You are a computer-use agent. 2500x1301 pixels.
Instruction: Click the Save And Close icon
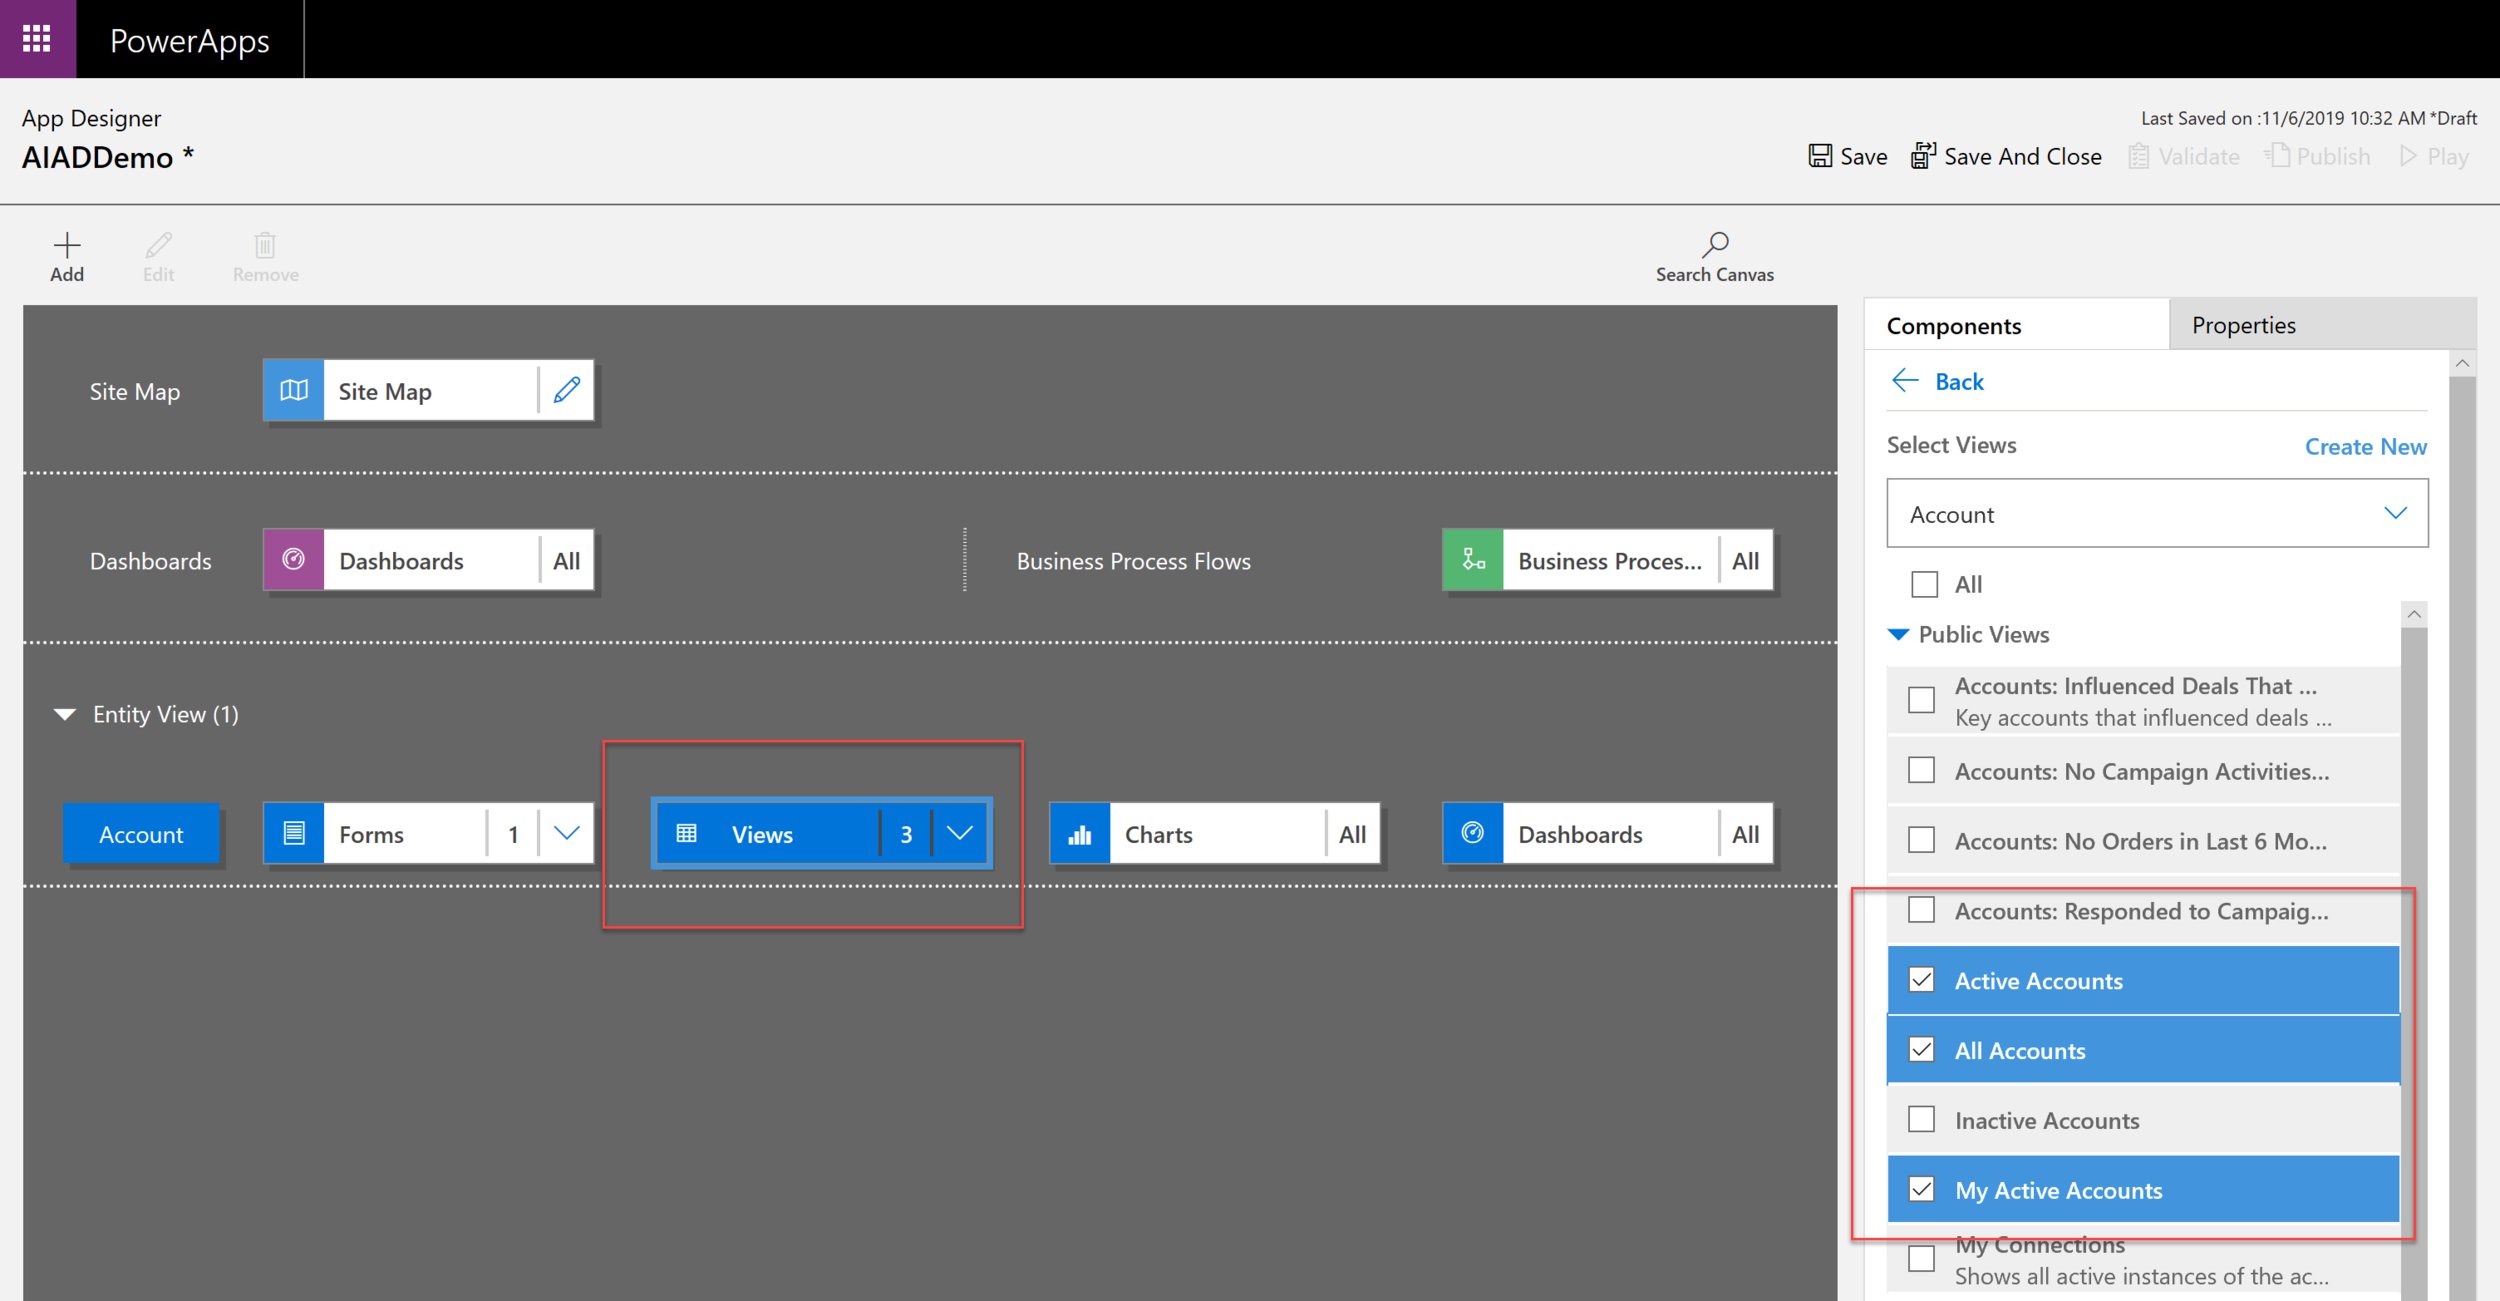[1922, 156]
